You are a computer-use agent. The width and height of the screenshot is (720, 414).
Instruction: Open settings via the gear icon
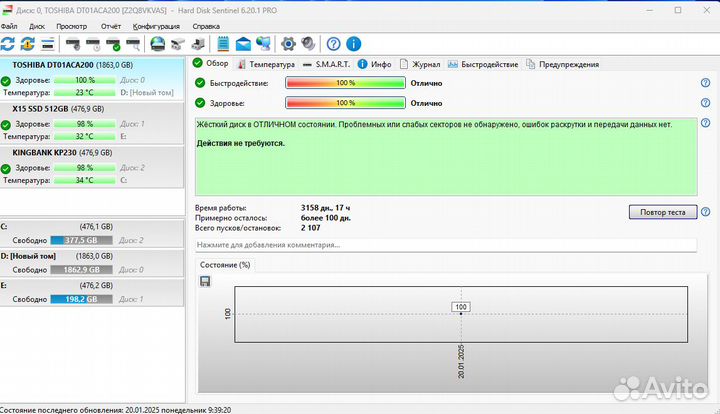point(288,44)
